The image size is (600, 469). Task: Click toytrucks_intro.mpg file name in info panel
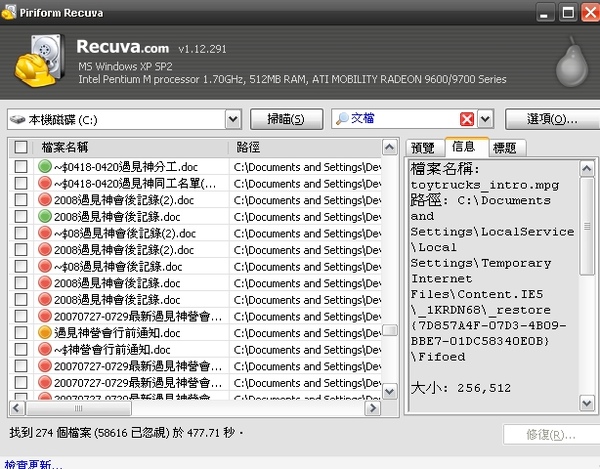tap(484, 185)
